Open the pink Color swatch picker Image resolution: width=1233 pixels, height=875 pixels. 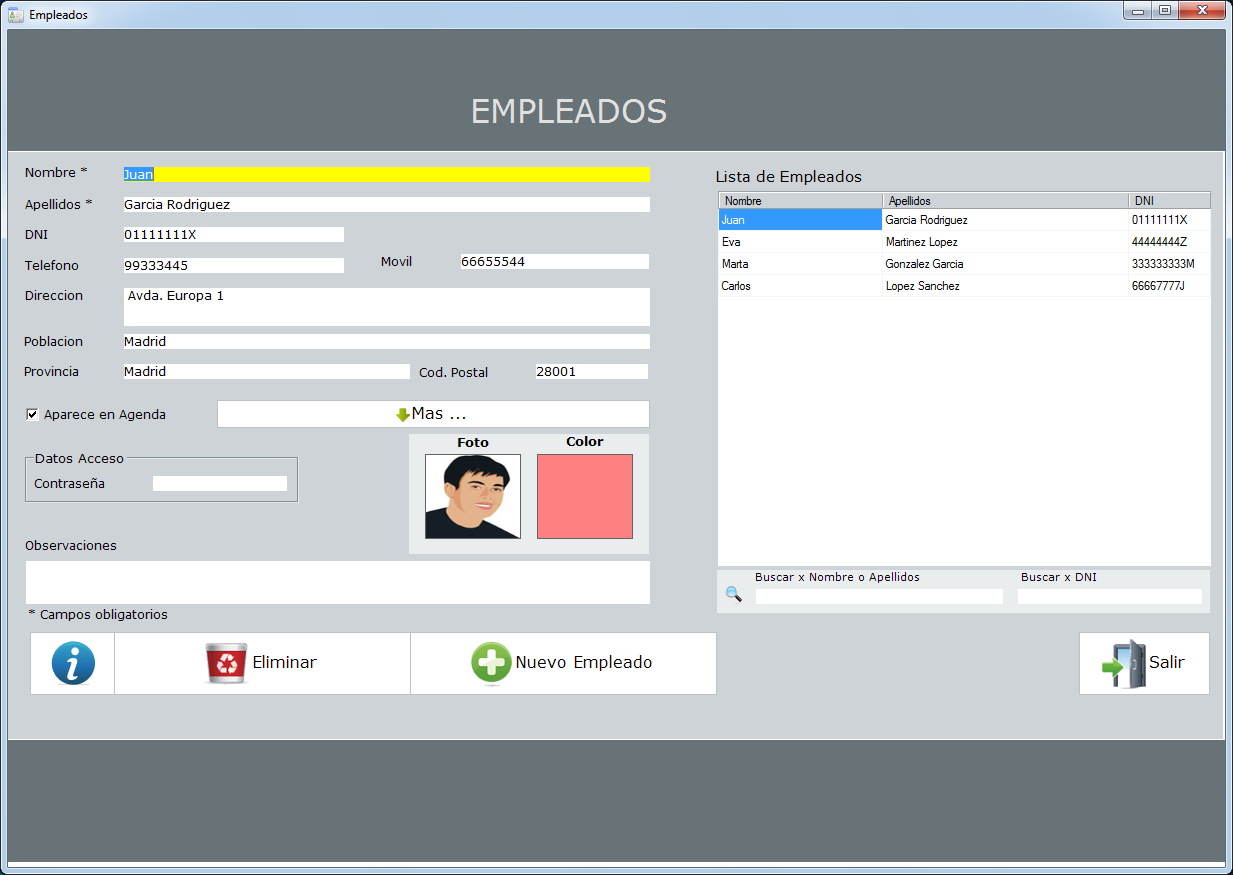click(585, 496)
